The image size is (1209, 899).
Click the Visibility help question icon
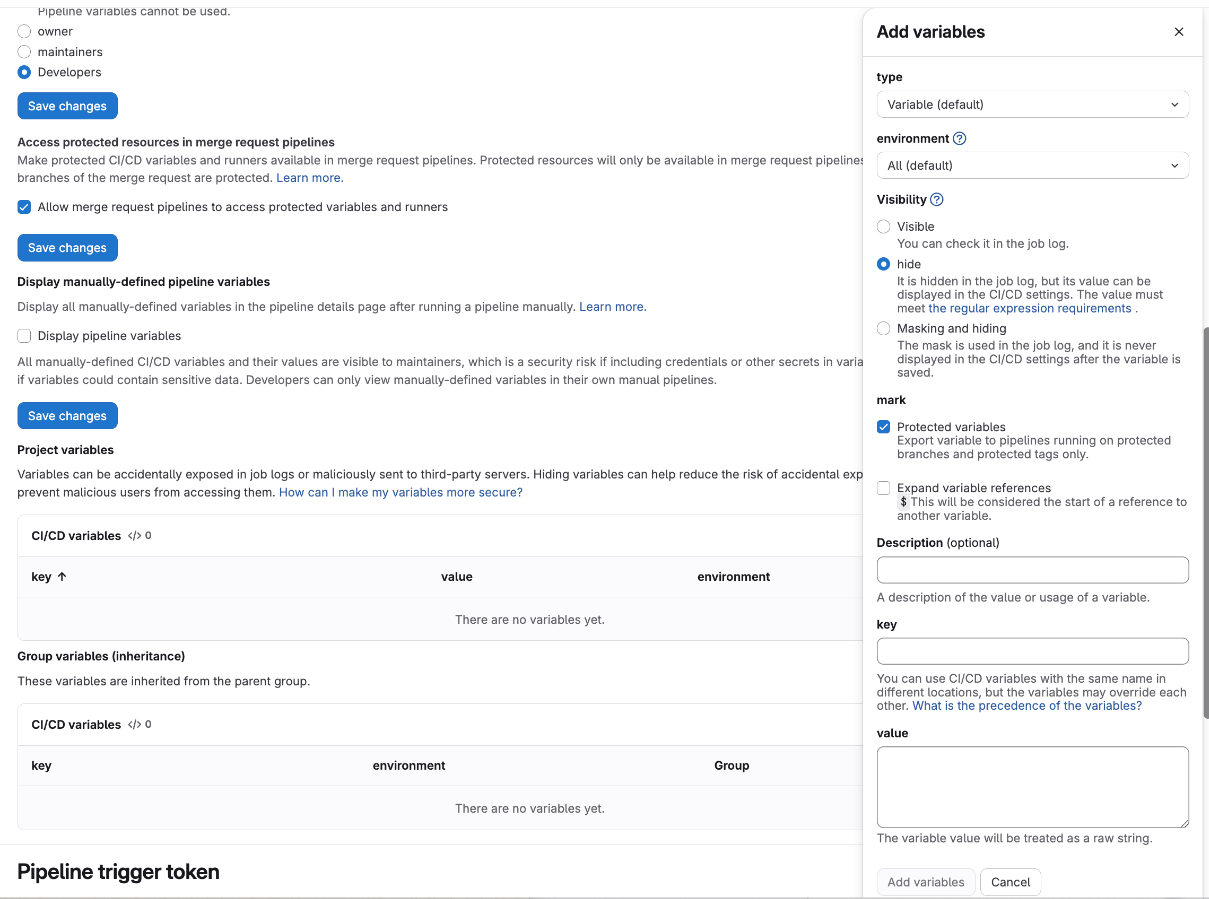pyautogui.click(x=936, y=200)
